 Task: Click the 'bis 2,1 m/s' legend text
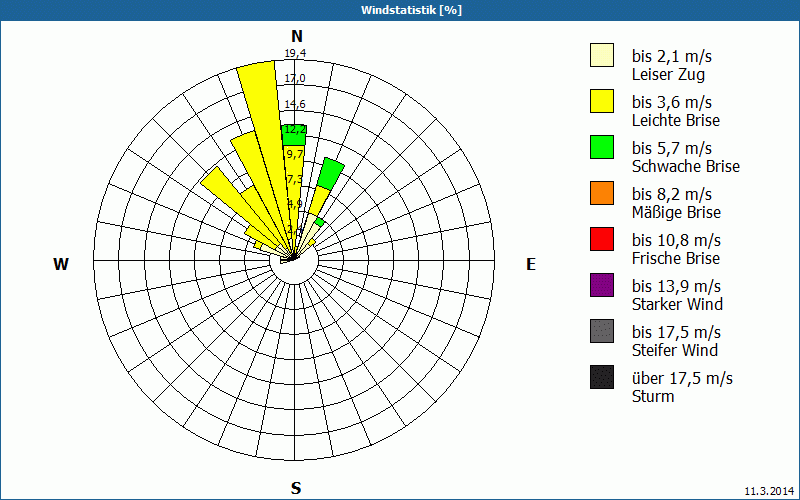(671, 56)
